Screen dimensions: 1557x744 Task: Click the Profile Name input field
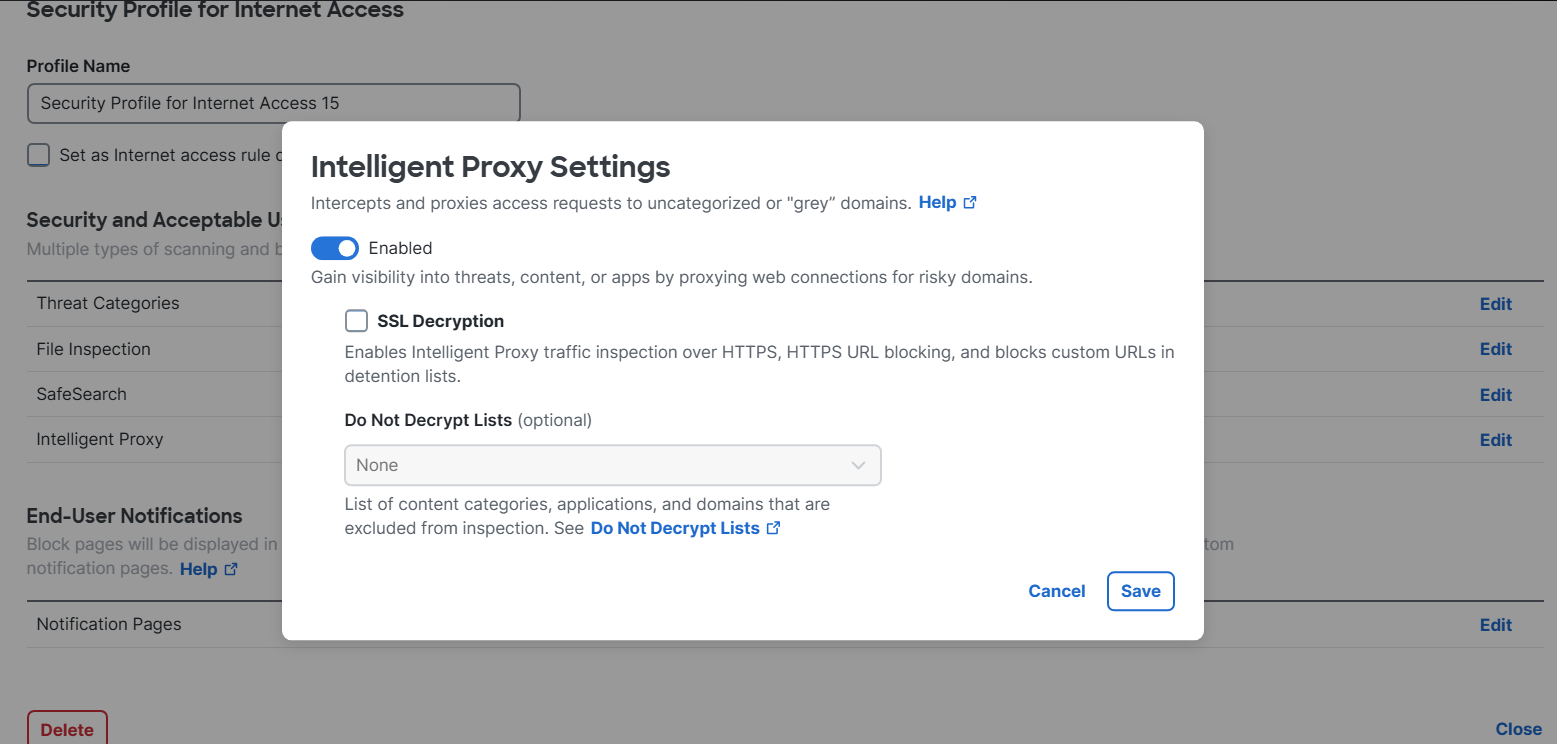[273, 103]
